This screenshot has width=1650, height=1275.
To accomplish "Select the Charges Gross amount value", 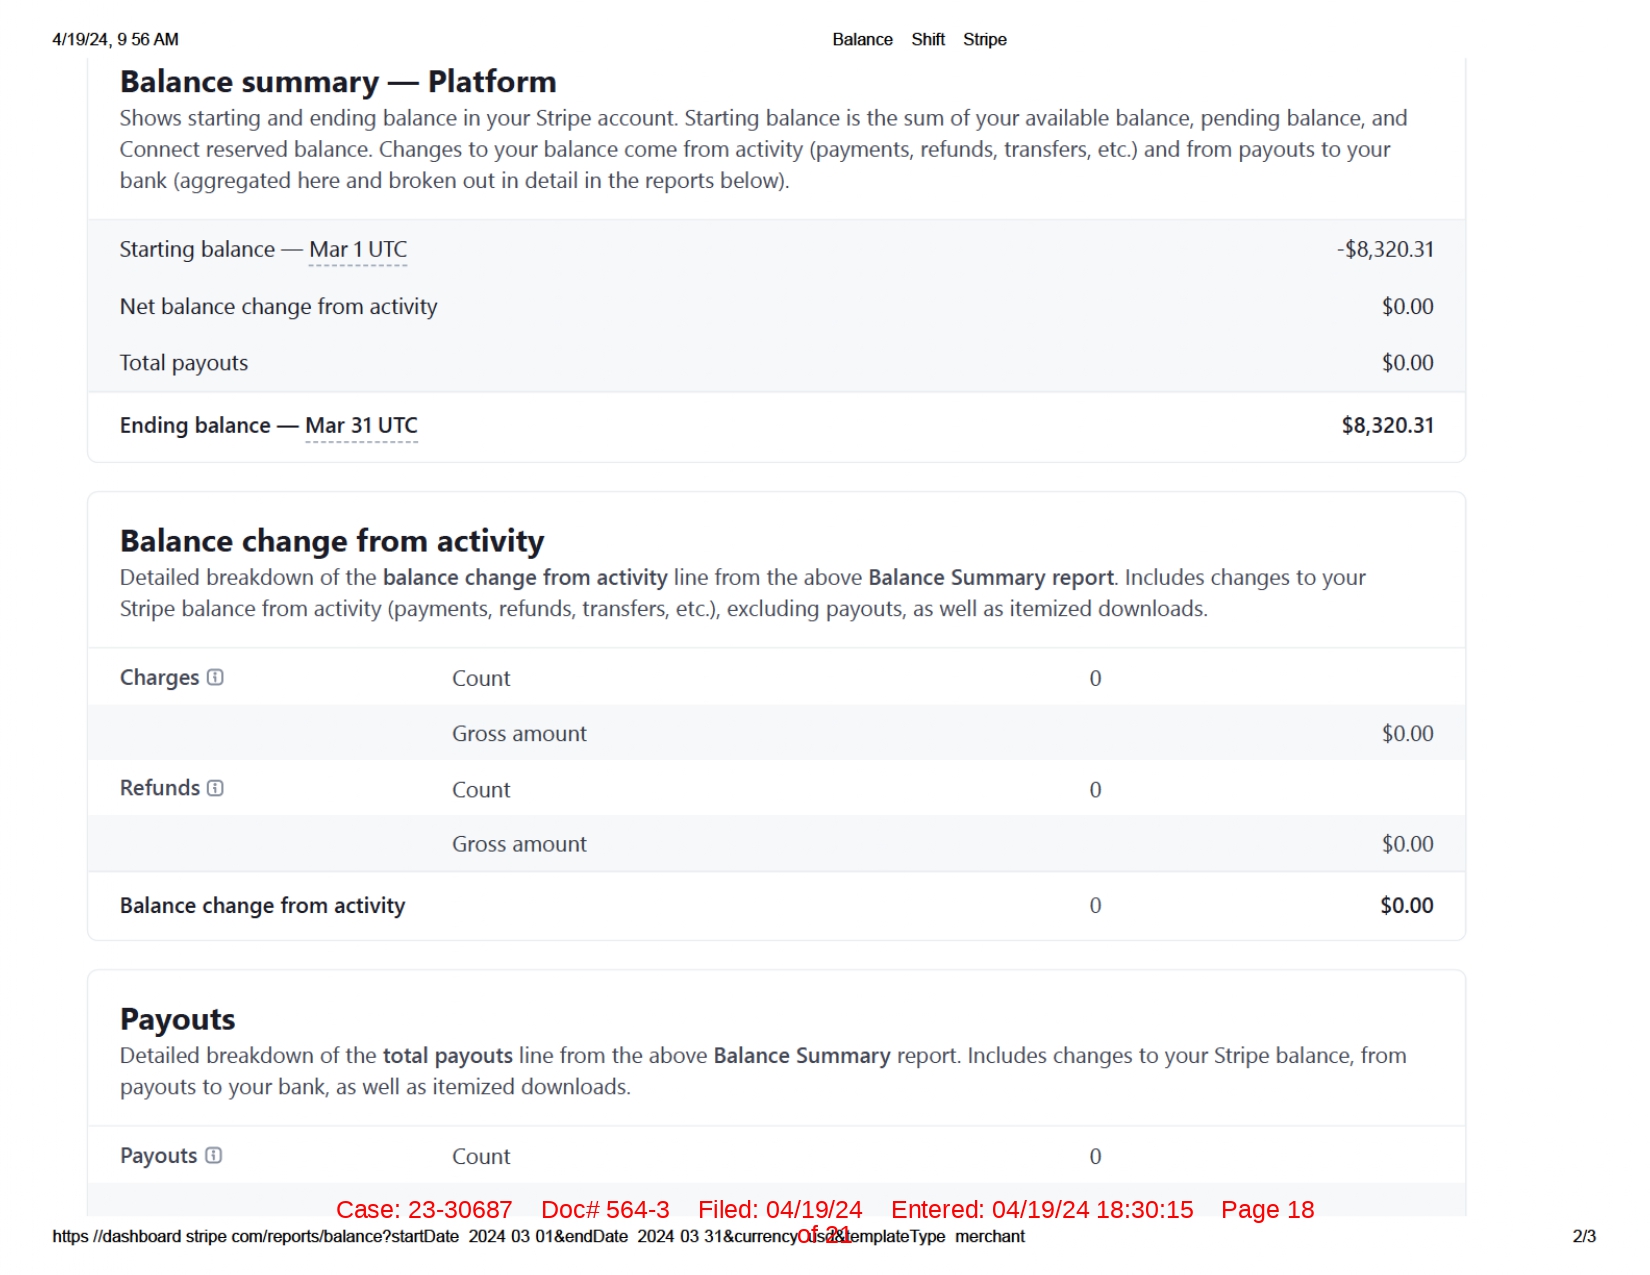I will [1406, 733].
